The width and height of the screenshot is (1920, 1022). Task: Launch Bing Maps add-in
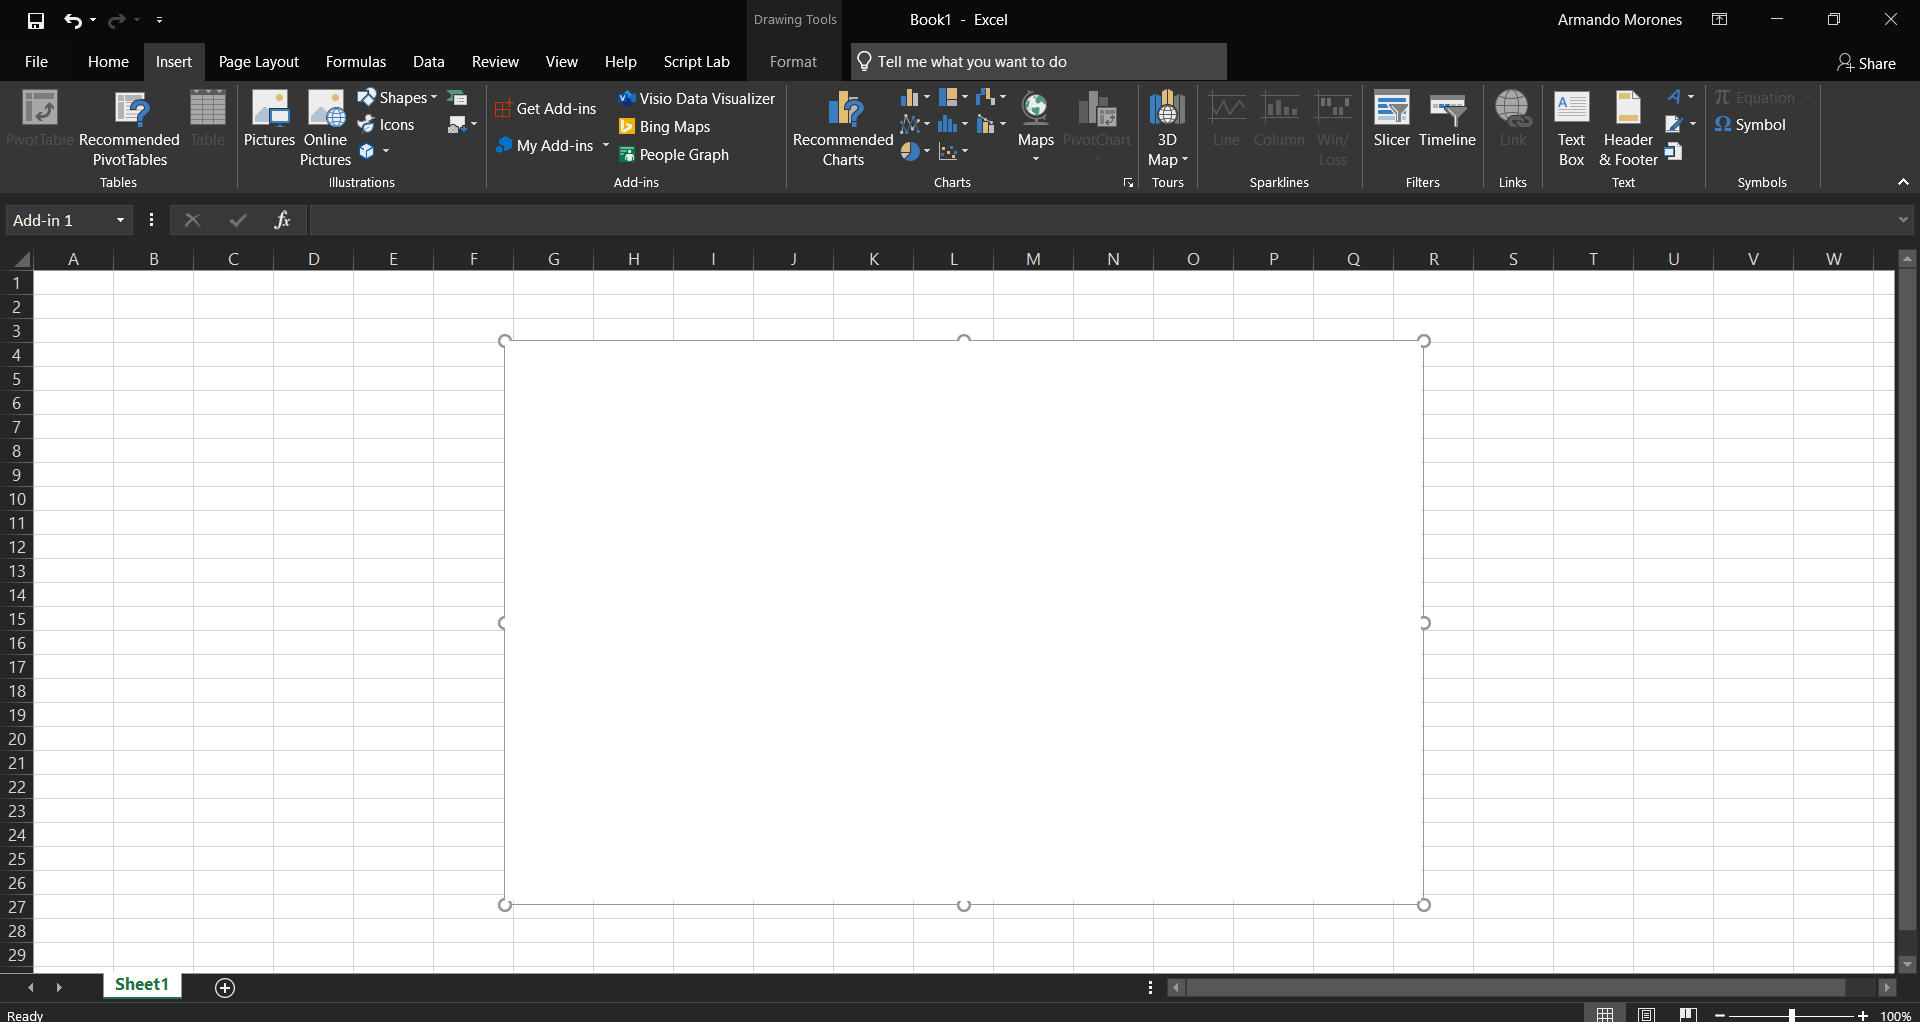coord(664,126)
